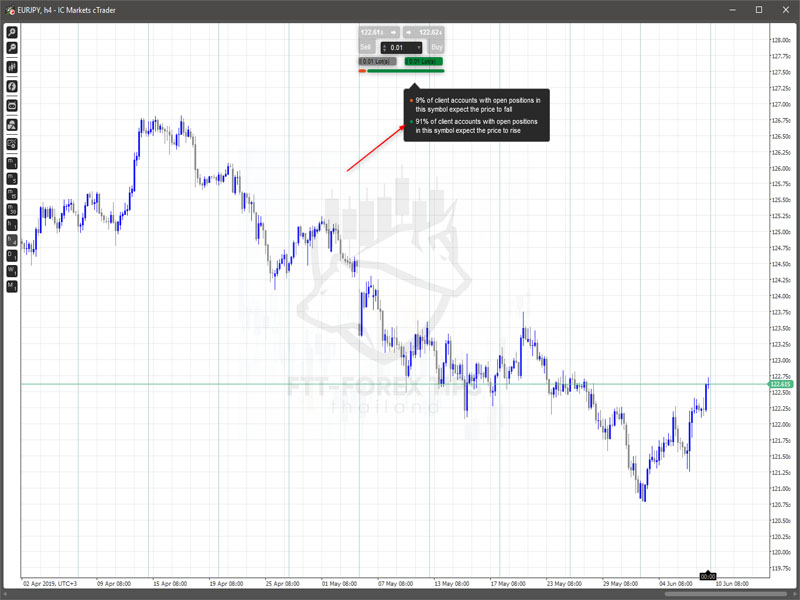Click the 0.01 volume input field
This screenshot has height=600, width=800.
point(402,48)
